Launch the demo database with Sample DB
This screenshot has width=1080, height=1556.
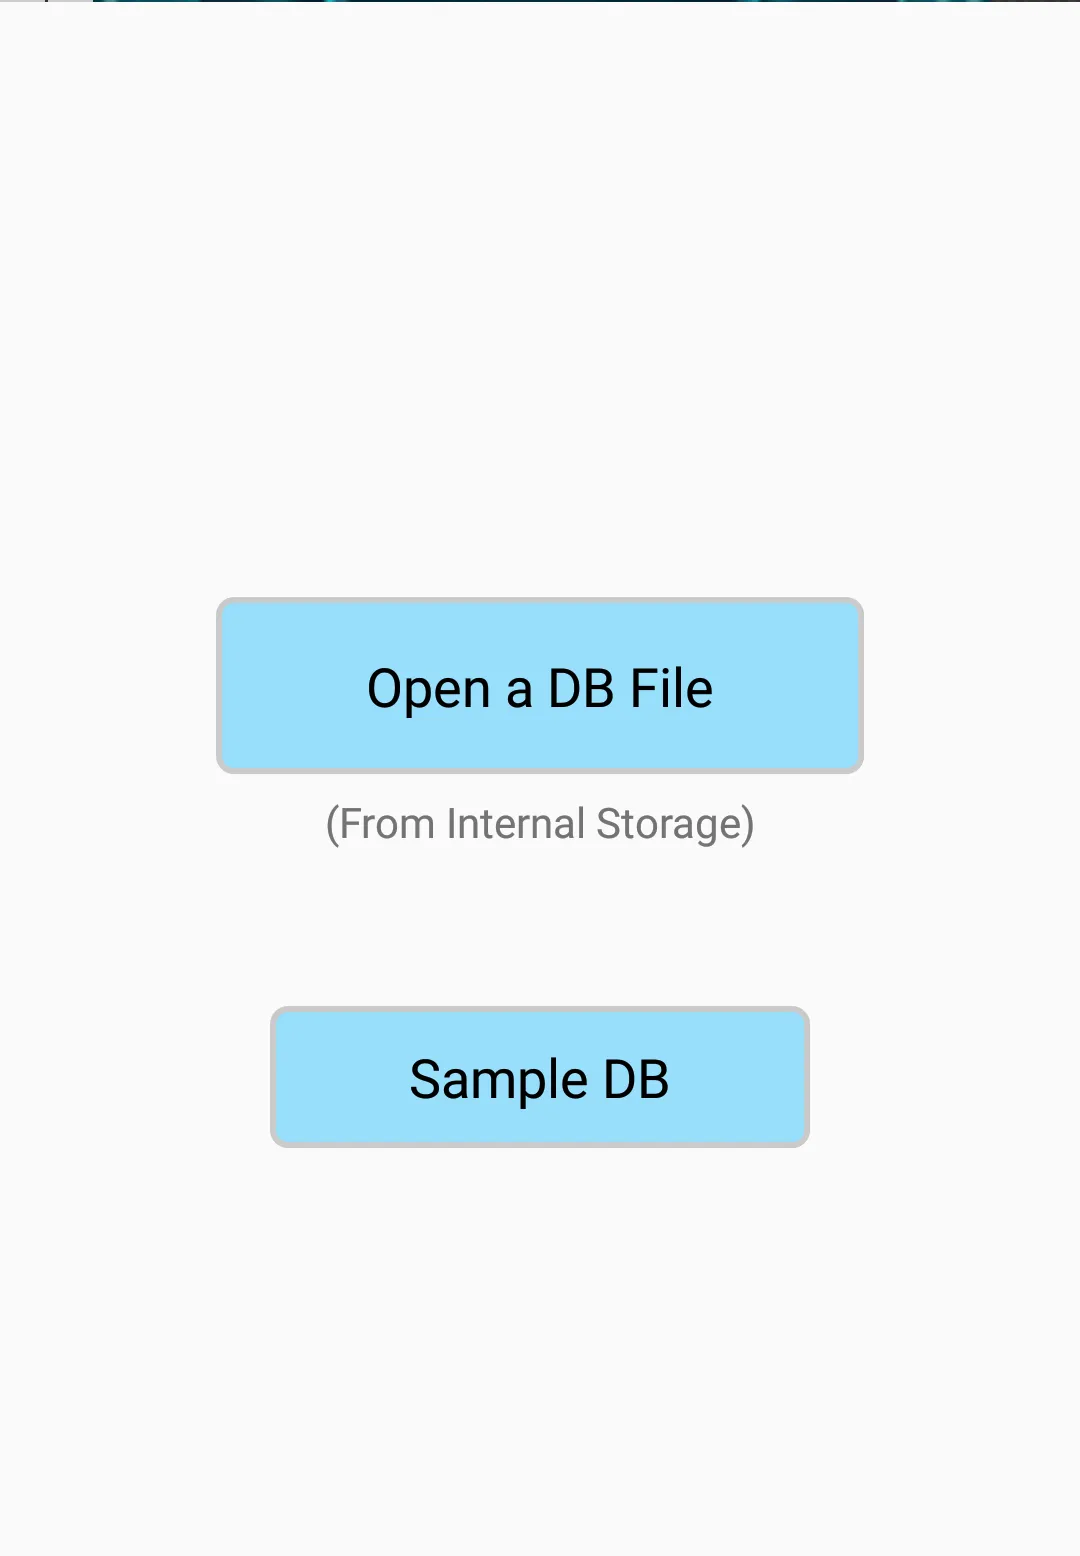click(540, 1077)
